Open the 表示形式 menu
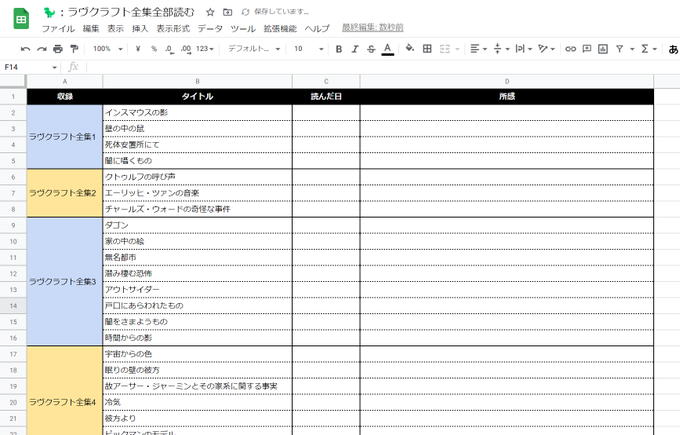This screenshot has width=680, height=435. pyautogui.click(x=173, y=29)
